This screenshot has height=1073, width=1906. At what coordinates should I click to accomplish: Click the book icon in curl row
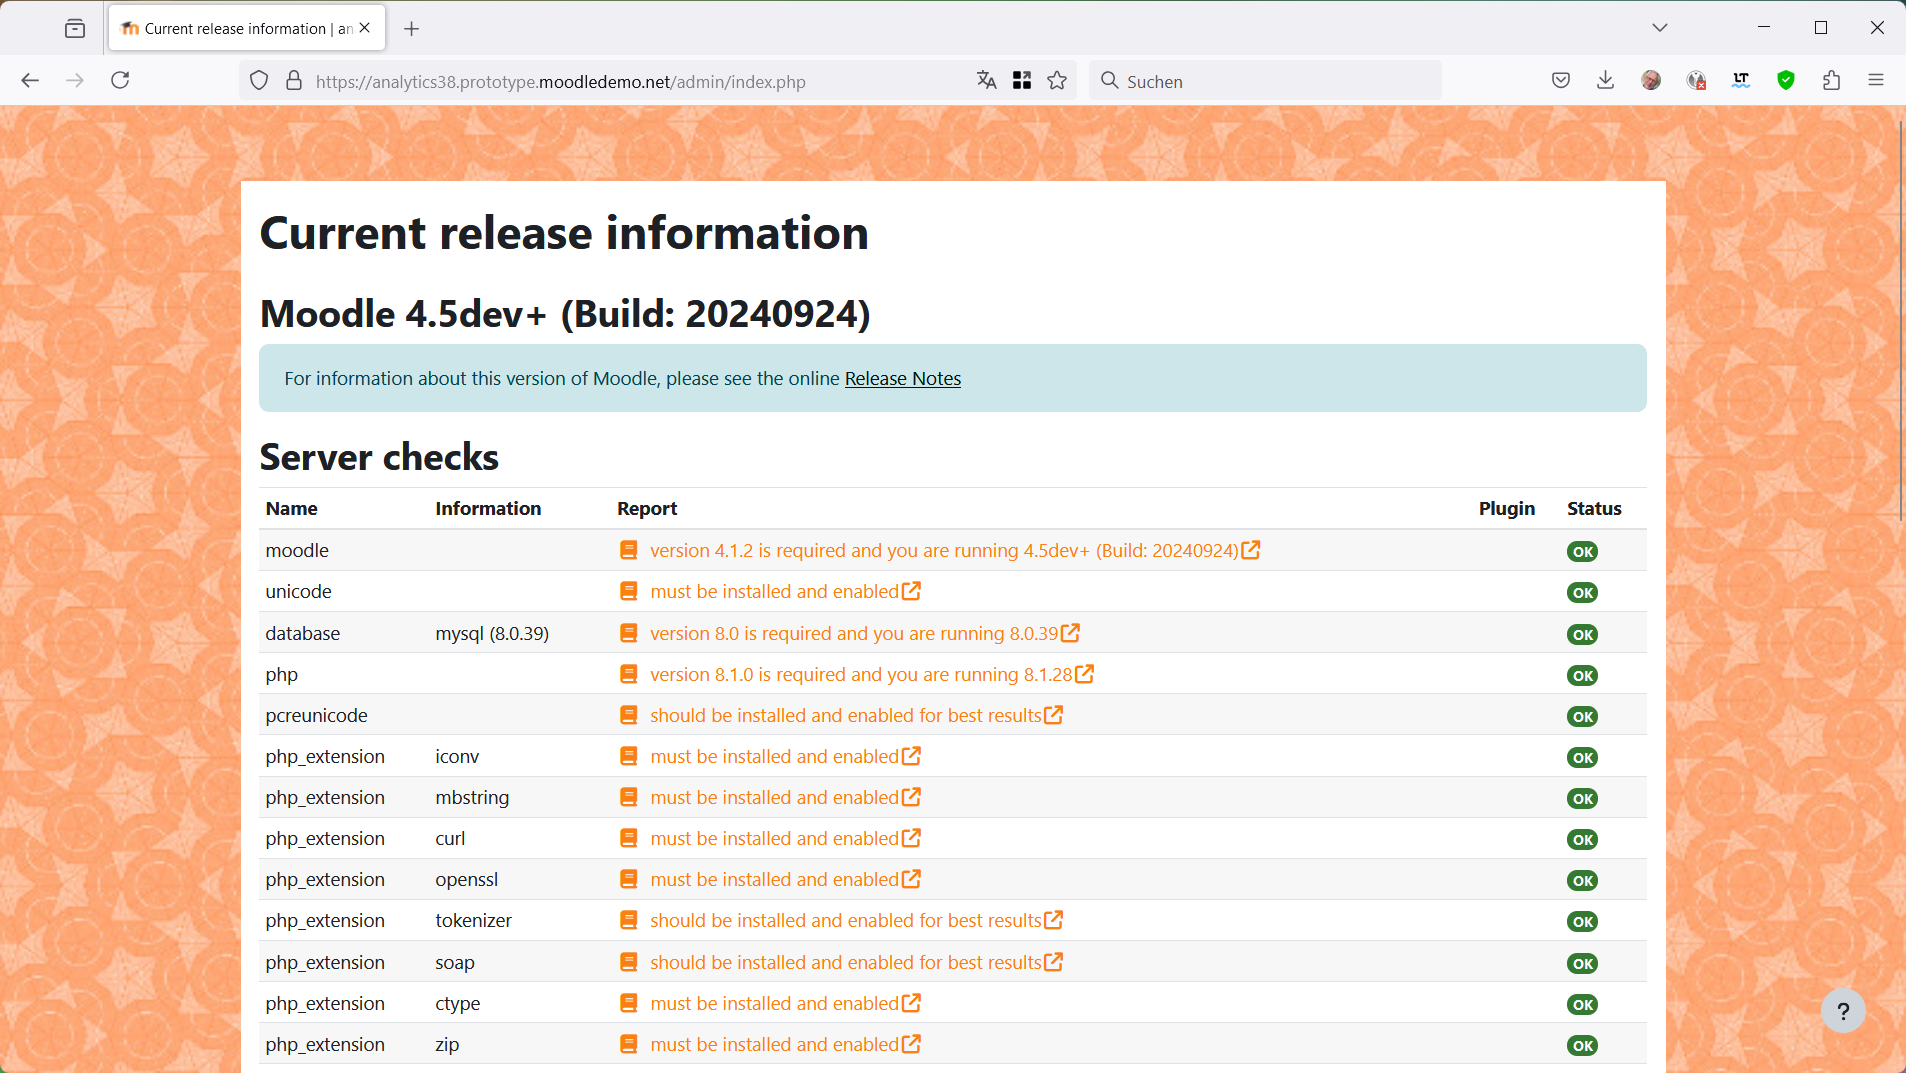tap(628, 839)
